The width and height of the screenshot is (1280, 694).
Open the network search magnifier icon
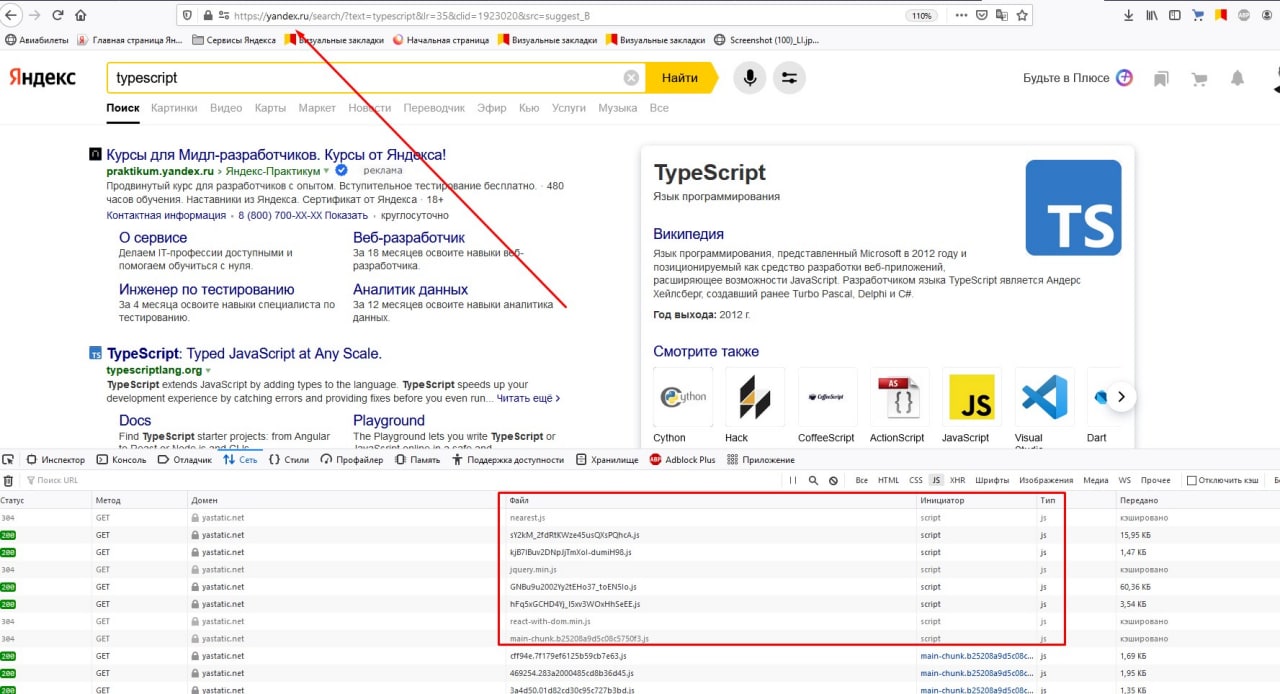pos(814,481)
